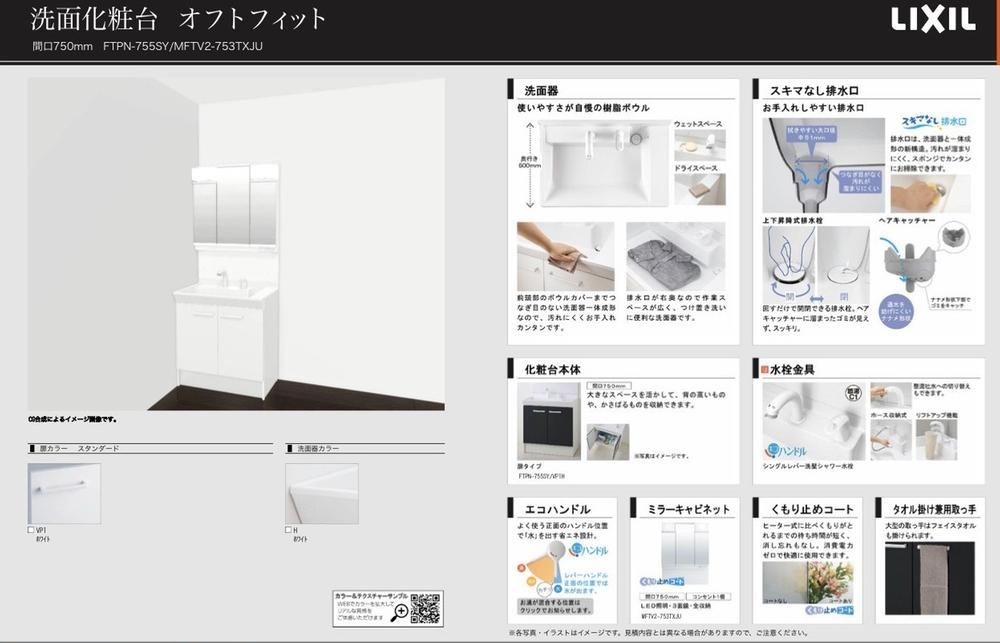
Task: Open the drain cross-section diagram
Action: (x=823, y=165)
